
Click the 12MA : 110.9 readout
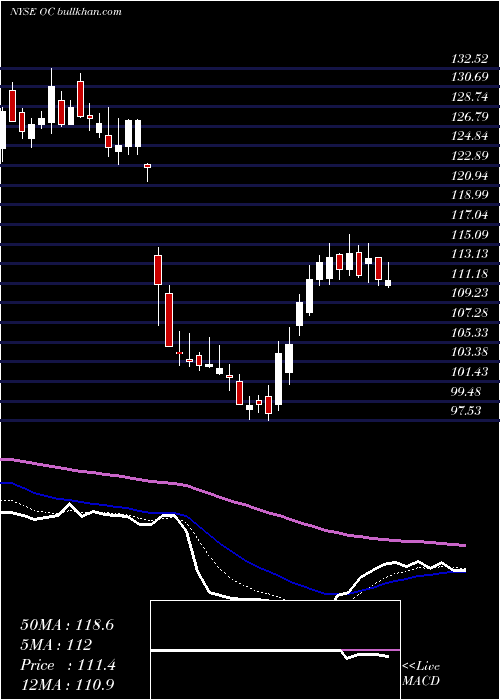(x=69, y=684)
